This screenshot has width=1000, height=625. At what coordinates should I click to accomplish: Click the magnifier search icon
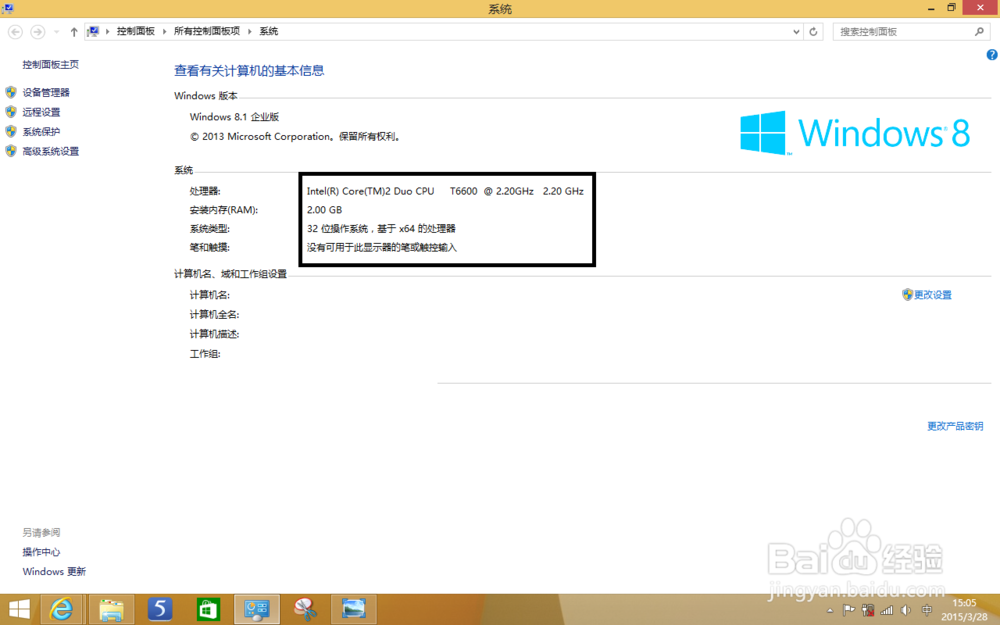[980, 31]
